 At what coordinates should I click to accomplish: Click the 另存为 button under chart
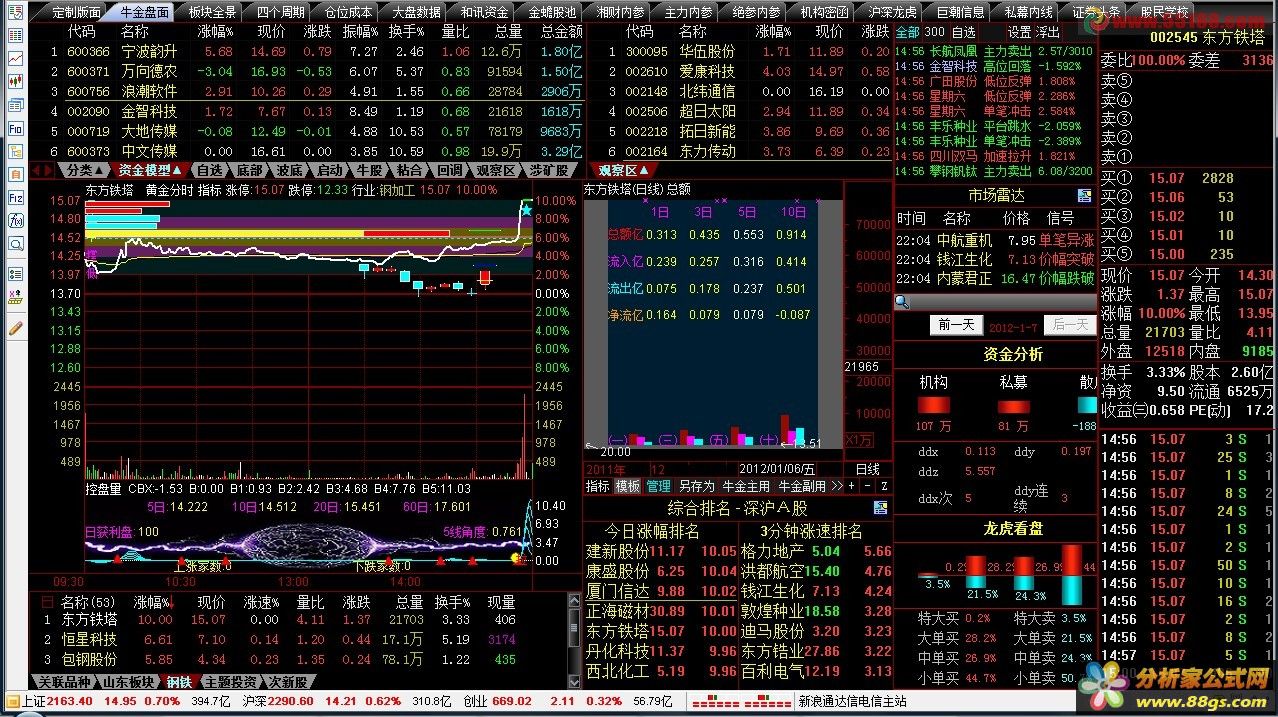coord(696,486)
